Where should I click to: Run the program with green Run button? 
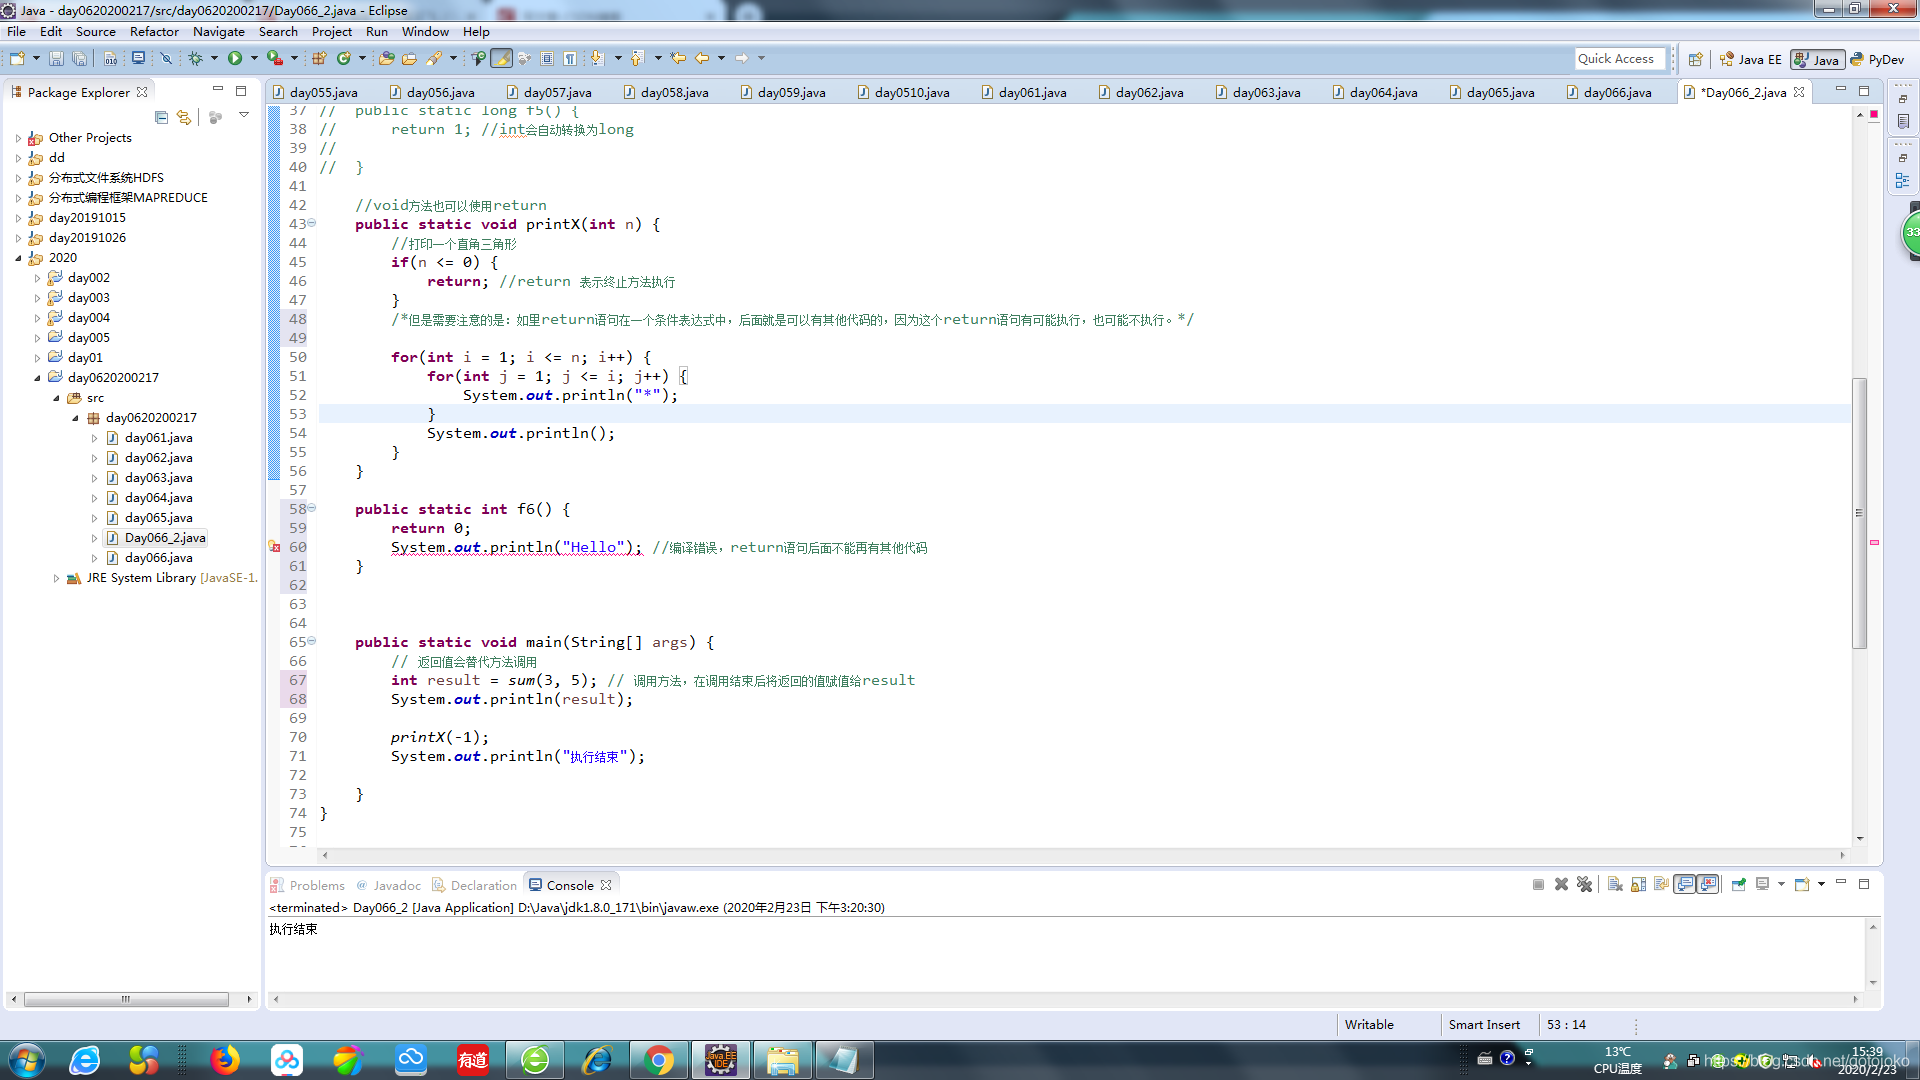click(x=235, y=59)
